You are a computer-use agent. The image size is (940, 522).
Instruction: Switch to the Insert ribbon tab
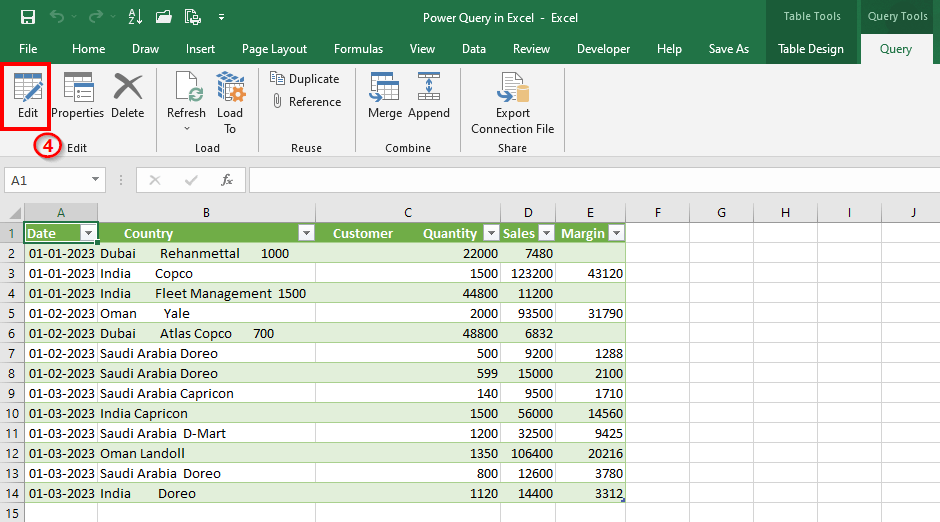pos(200,49)
